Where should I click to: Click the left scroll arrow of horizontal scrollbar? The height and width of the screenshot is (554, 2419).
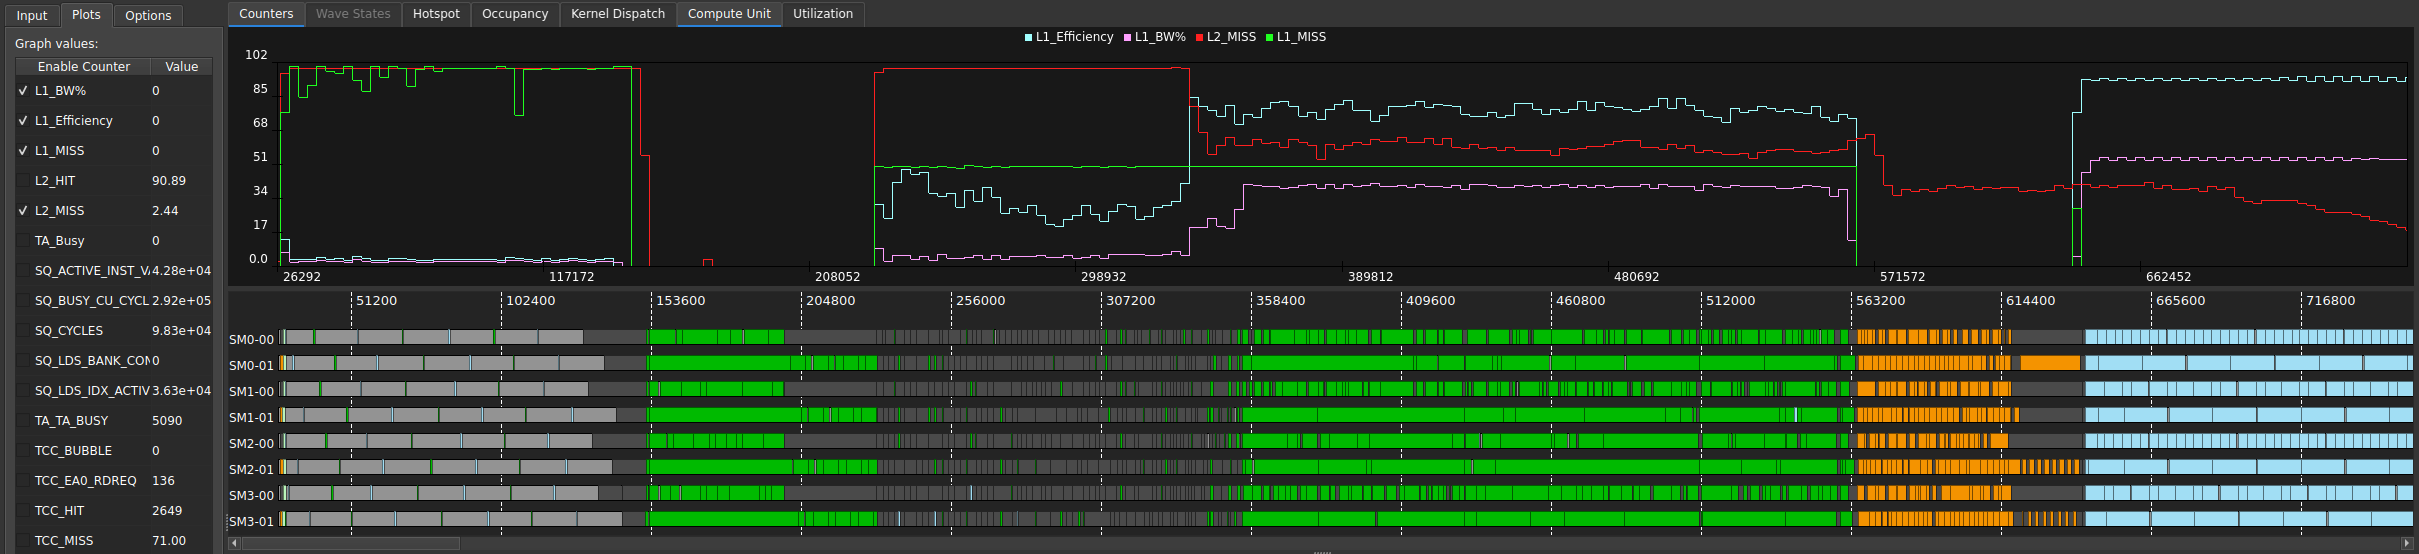pos(234,543)
